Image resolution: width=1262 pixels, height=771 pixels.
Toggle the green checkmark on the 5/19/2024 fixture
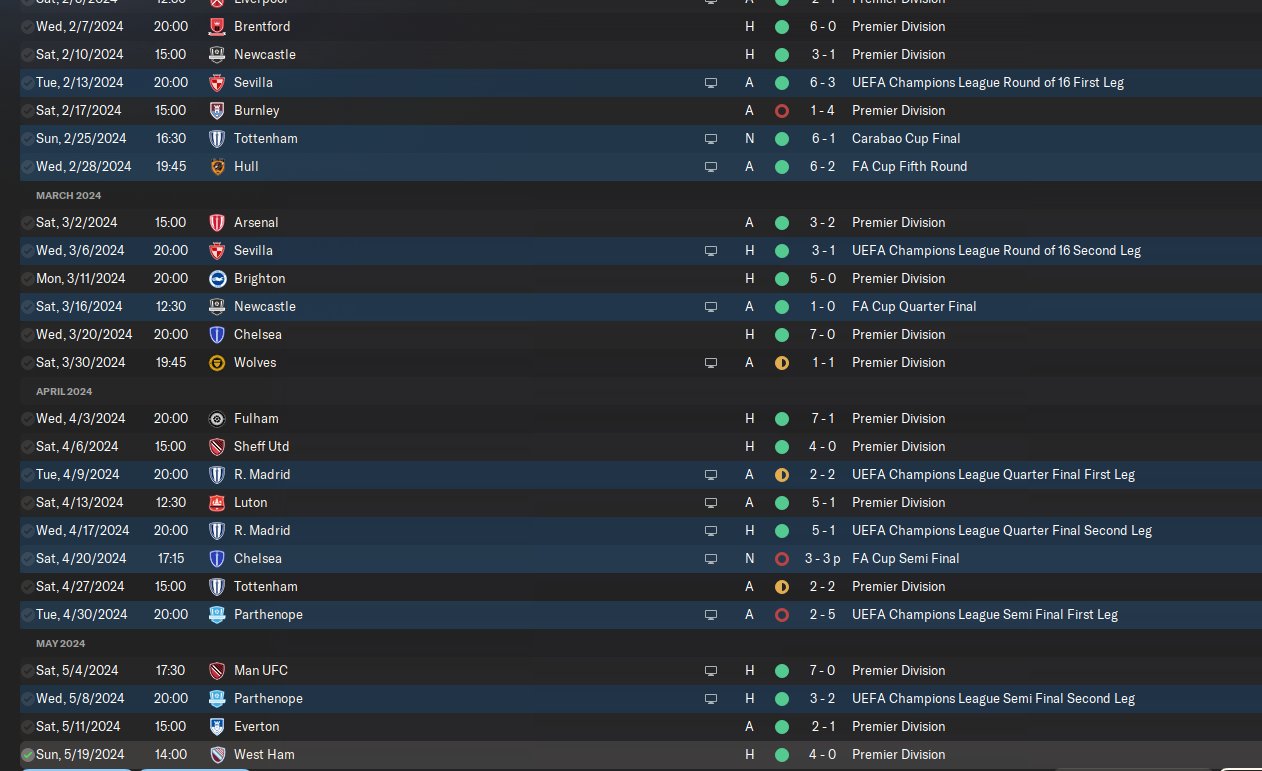click(x=27, y=754)
